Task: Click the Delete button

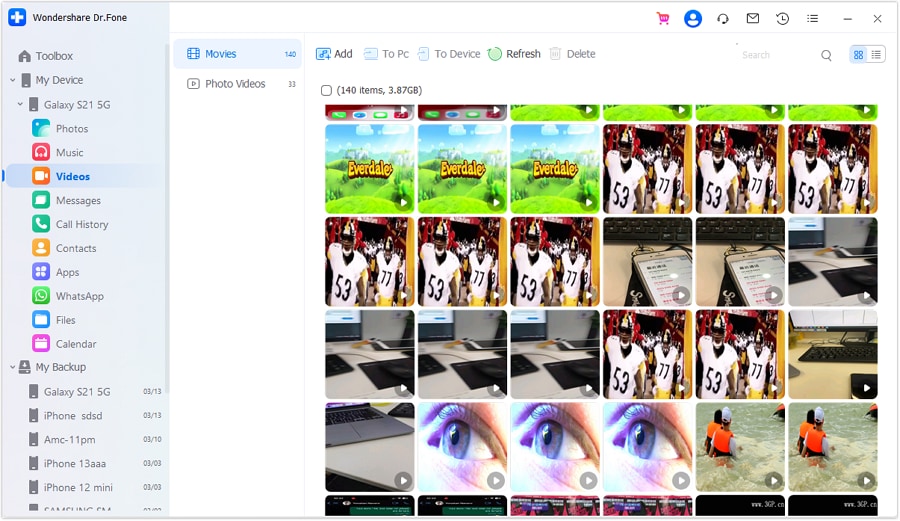Action: (572, 54)
